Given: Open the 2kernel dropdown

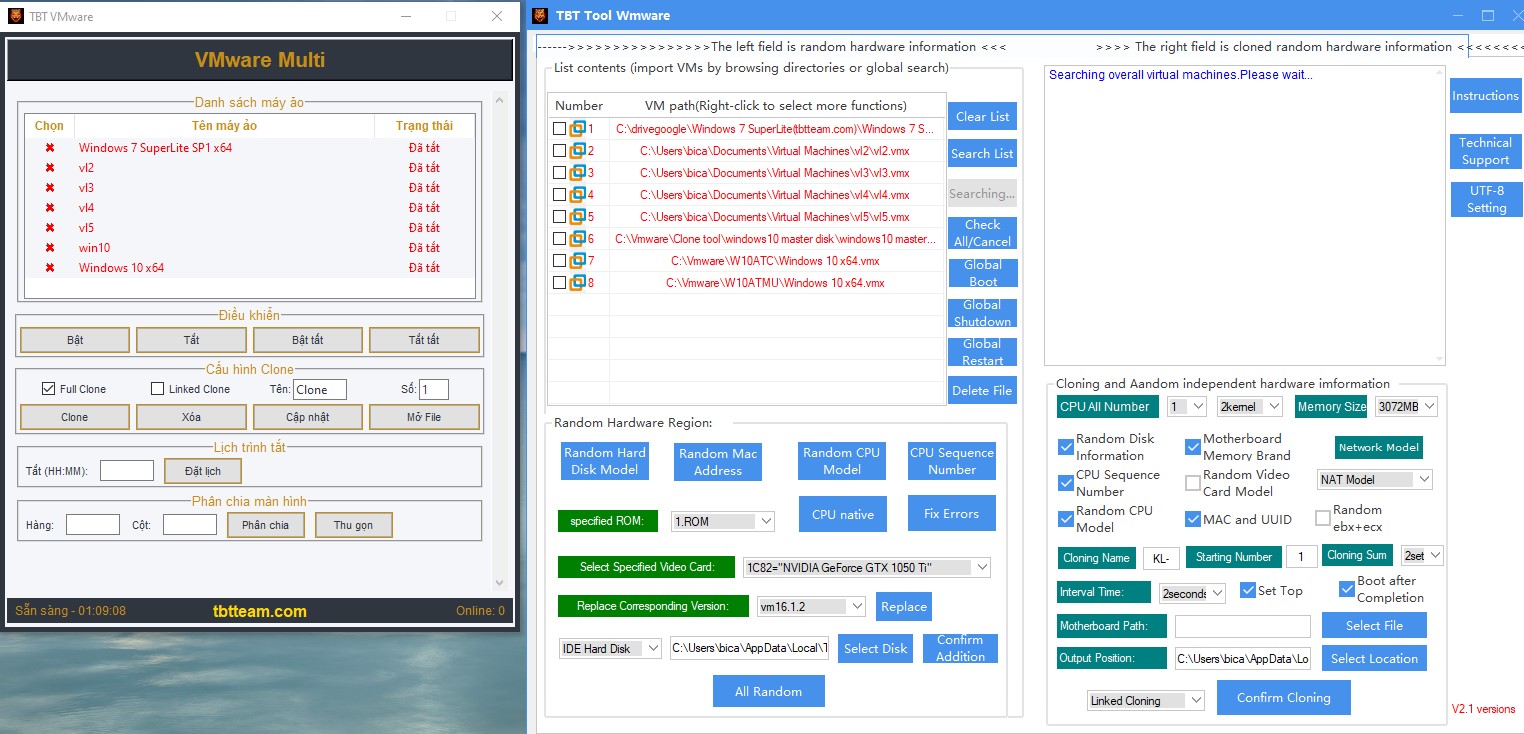Looking at the screenshot, I should (1250, 406).
